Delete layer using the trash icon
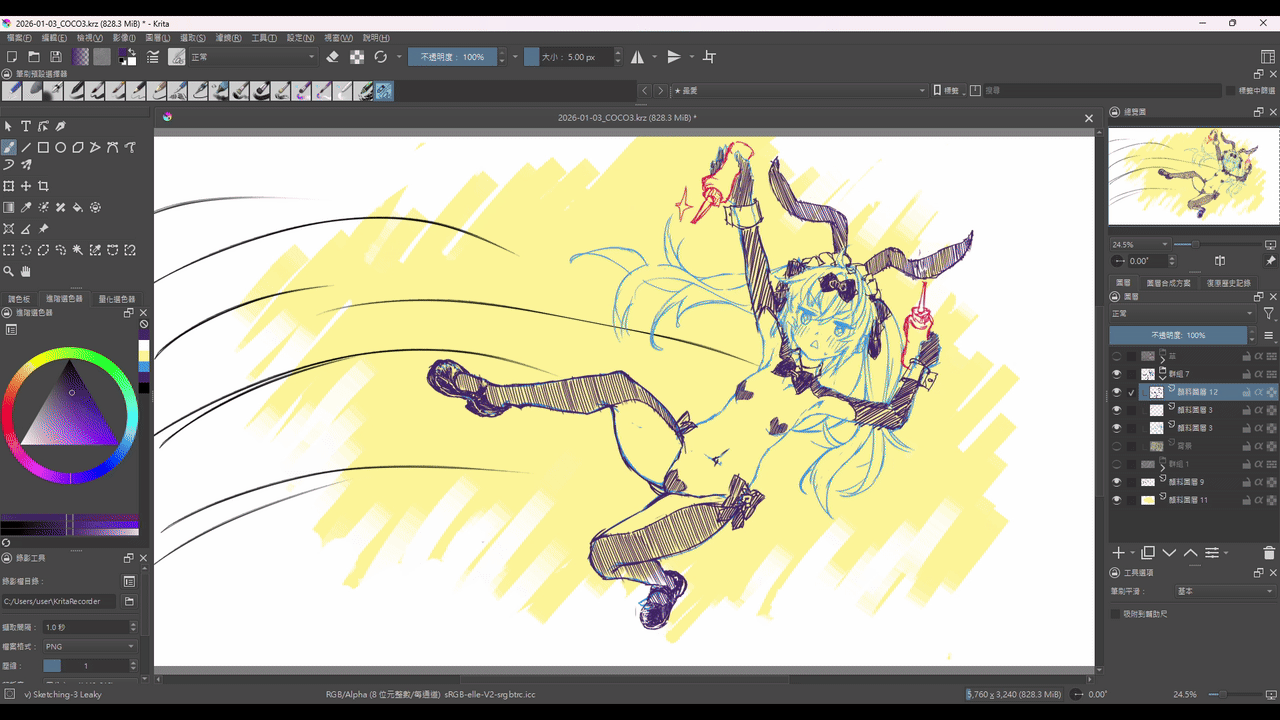Image resolution: width=1280 pixels, height=720 pixels. click(1269, 553)
